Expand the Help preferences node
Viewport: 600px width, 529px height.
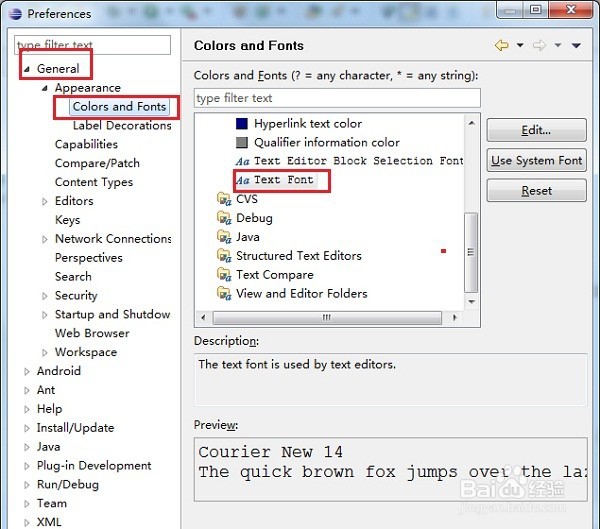click(27, 409)
